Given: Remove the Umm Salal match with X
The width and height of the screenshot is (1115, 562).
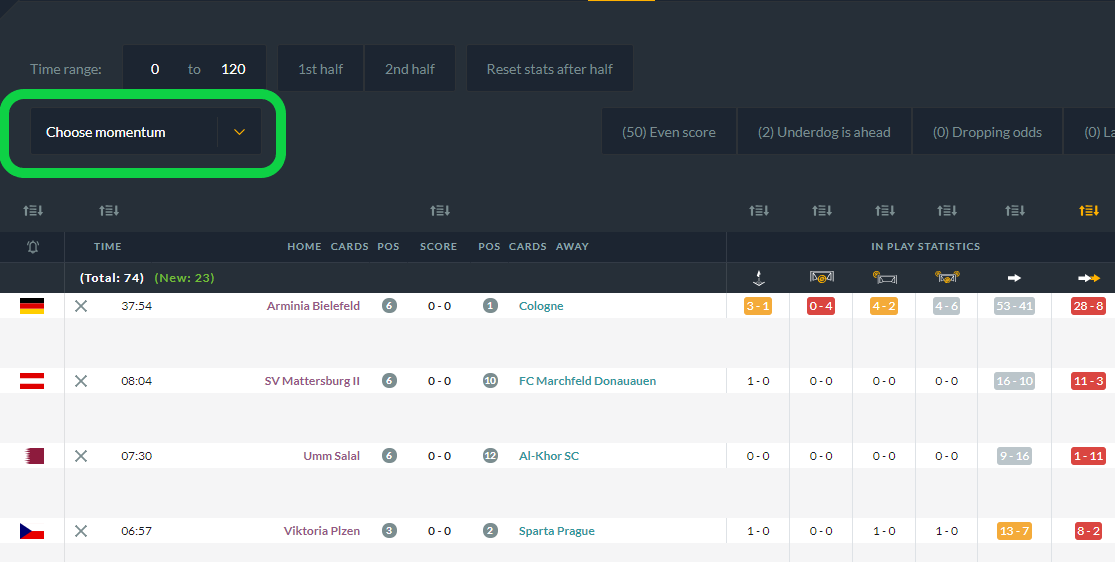Looking at the screenshot, I should pyautogui.click(x=81, y=456).
